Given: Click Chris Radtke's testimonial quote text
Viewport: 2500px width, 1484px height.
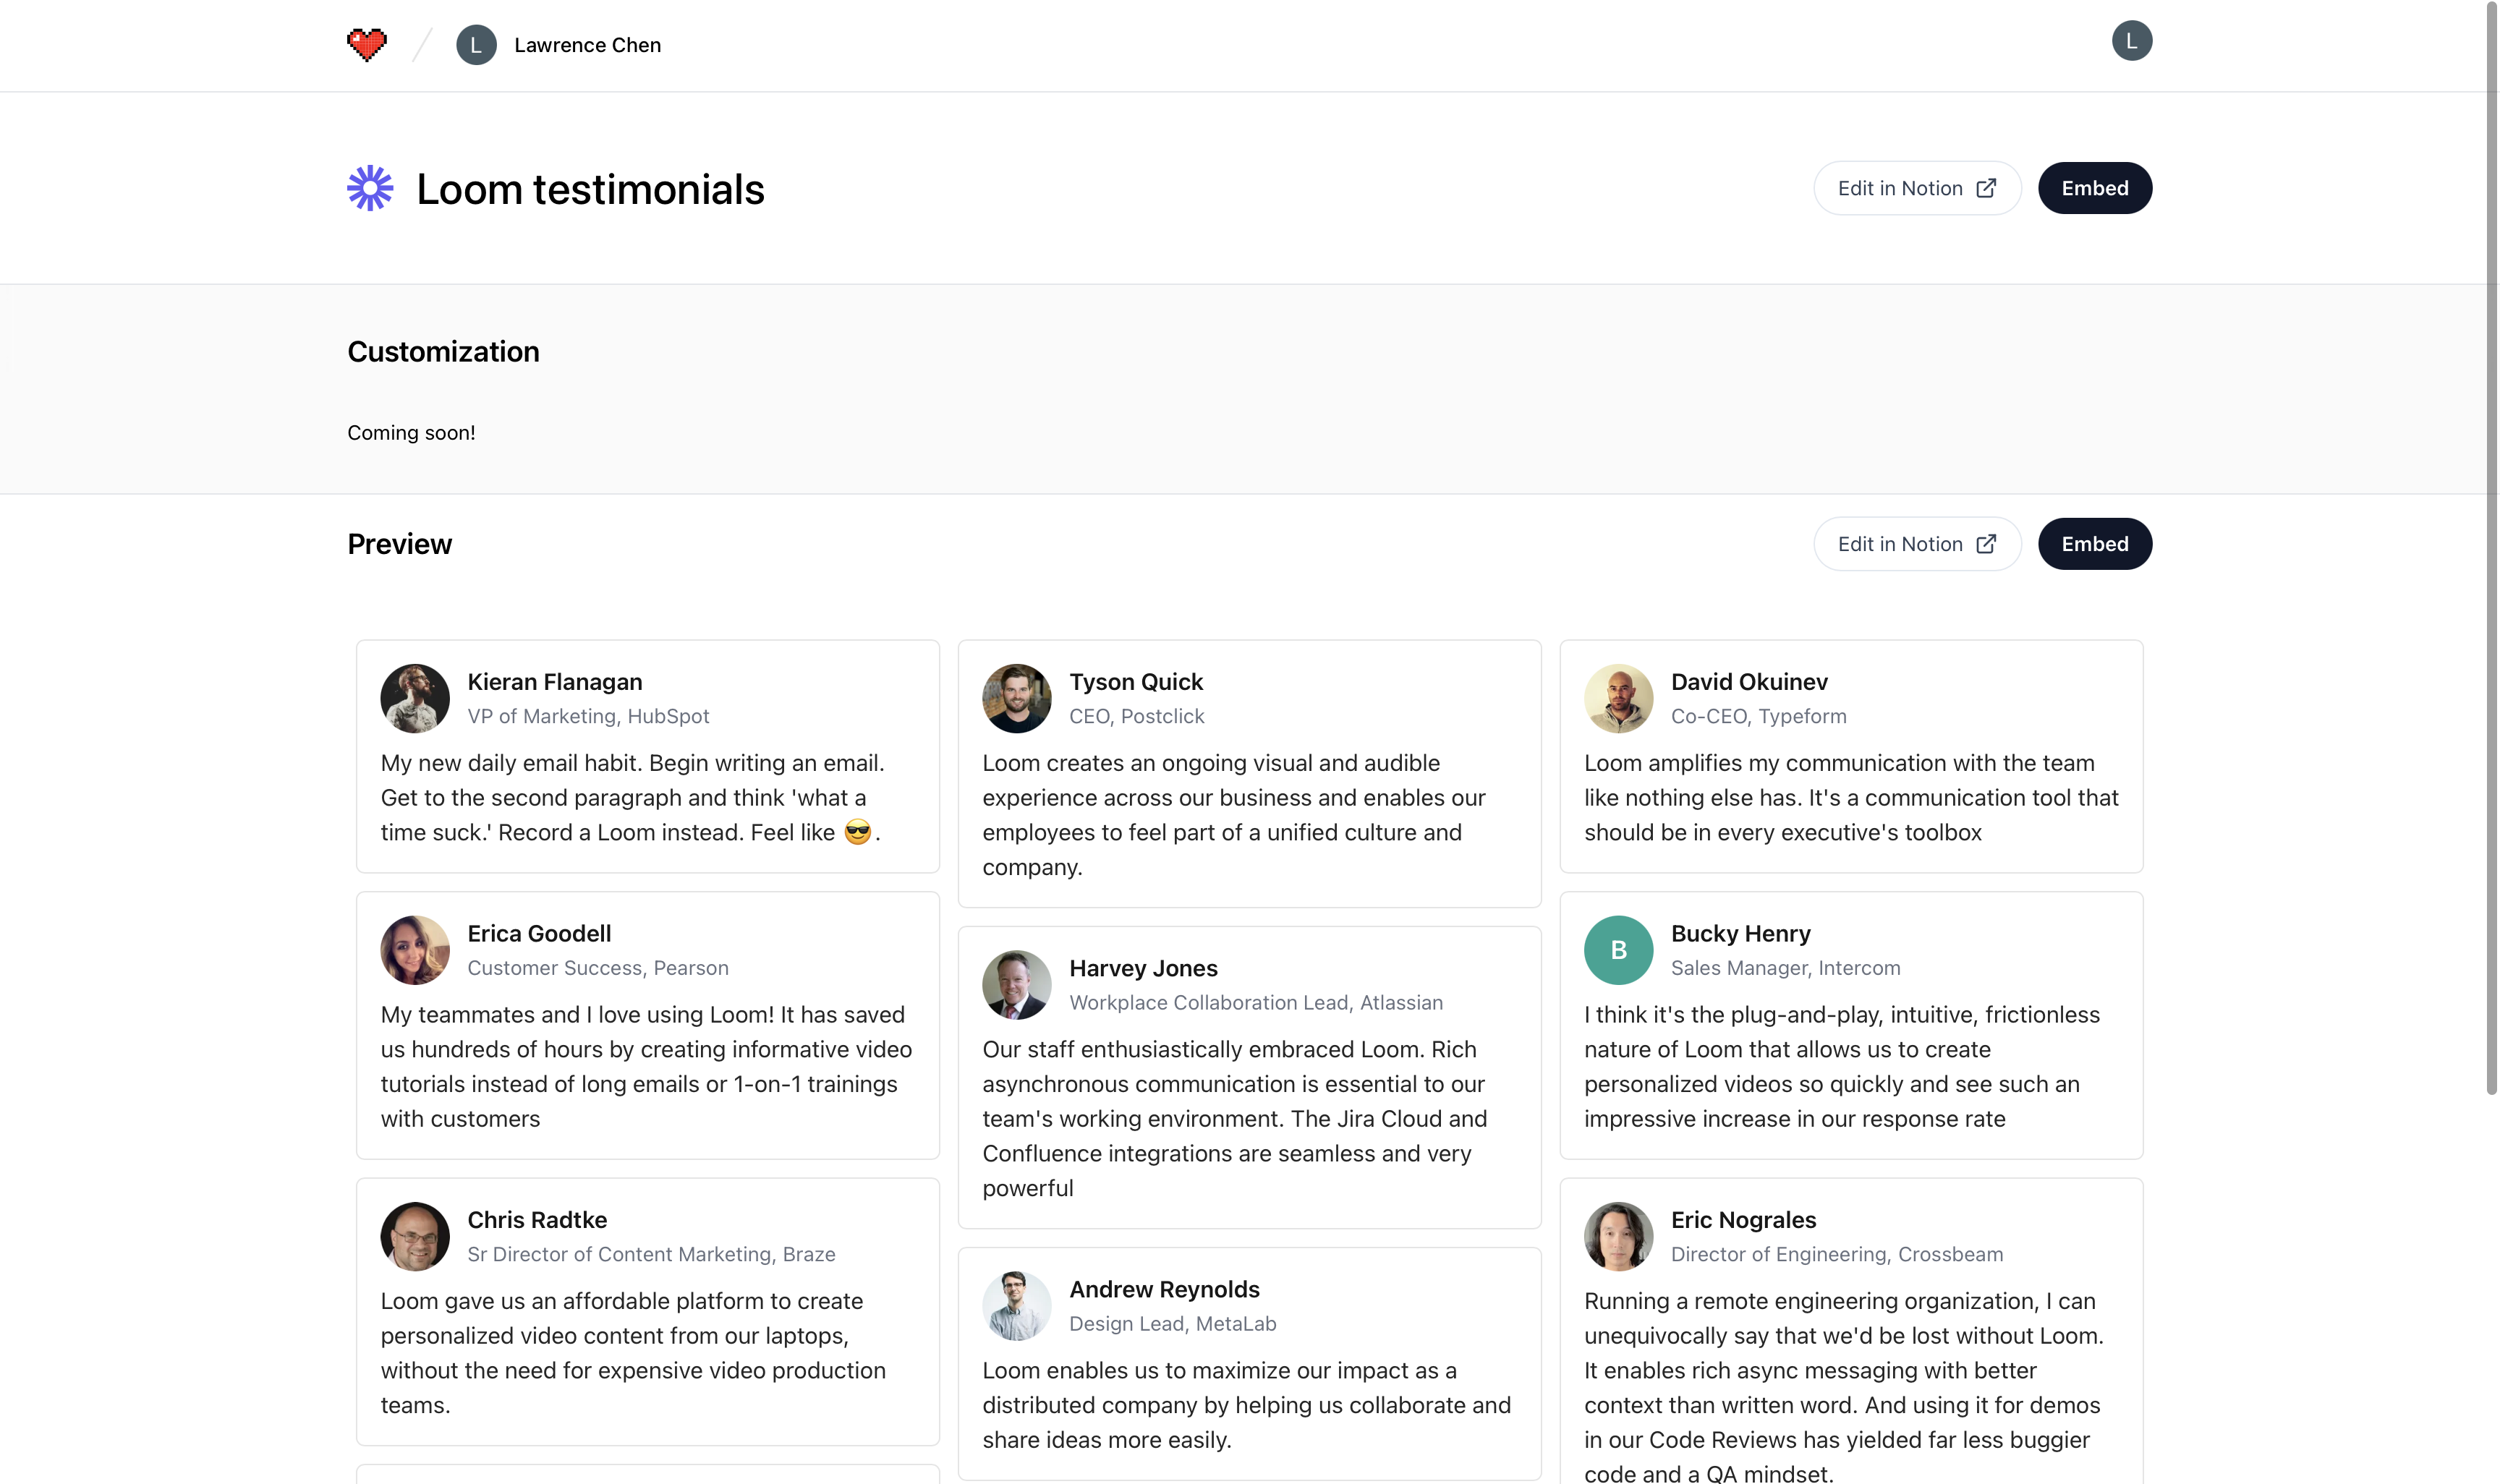Looking at the screenshot, I should (x=633, y=1354).
